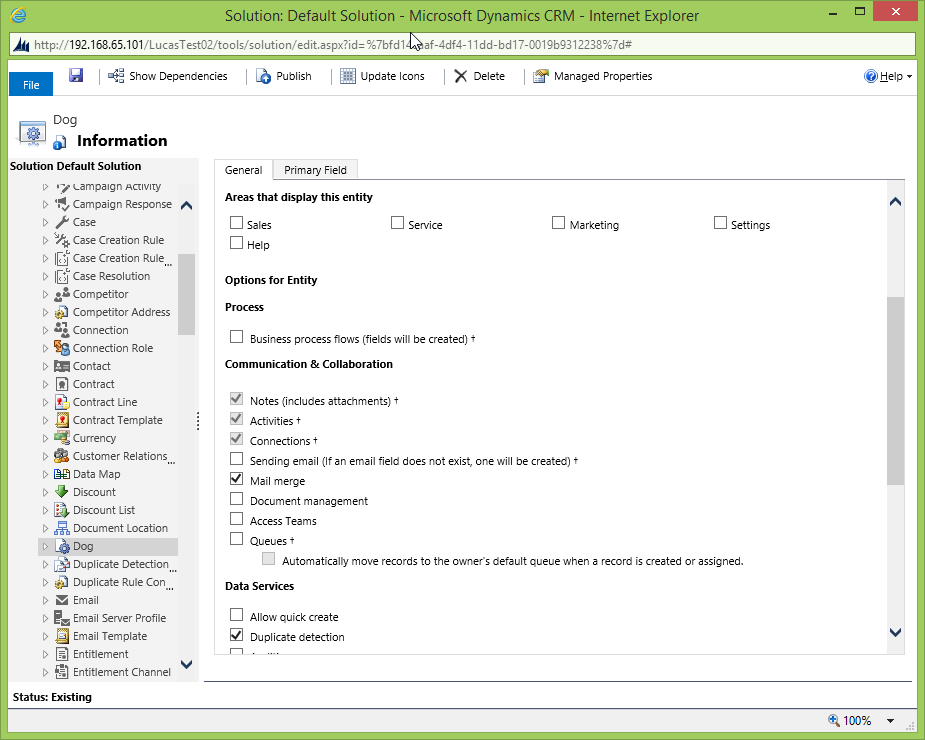Click the address bar URL field
The image size is (925, 740).
[463, 45]
